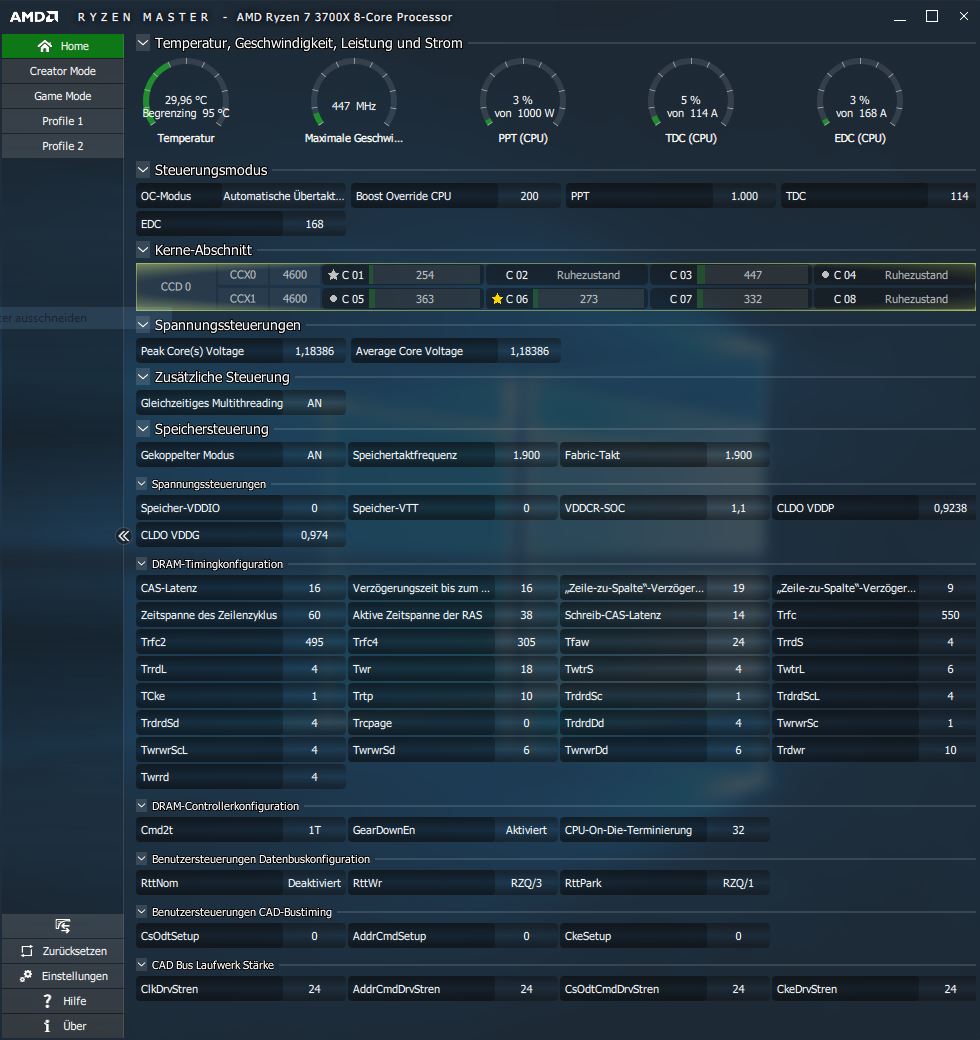Screen dimensions: 980x1040
Task: Collapse the Kerne-Abschnitt section
Action: pos(143,250)
